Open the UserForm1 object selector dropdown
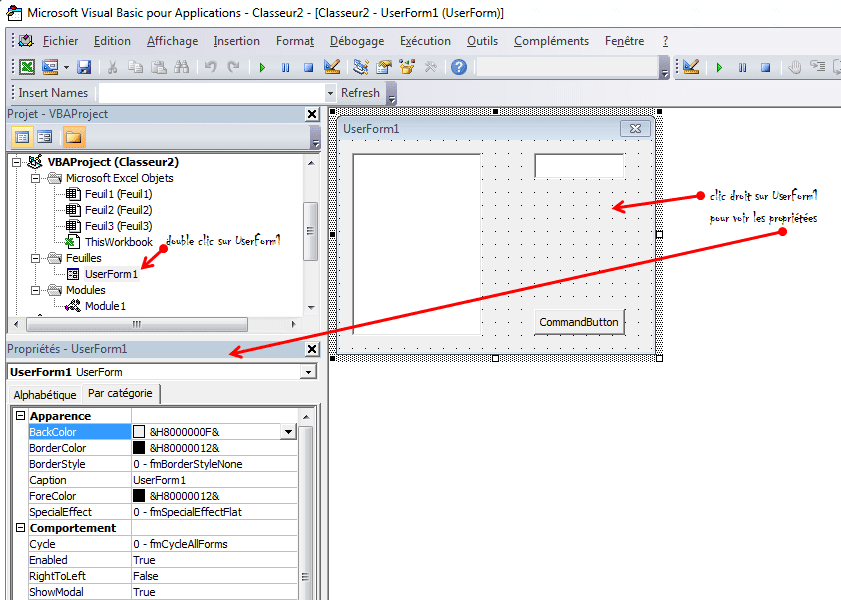 306,372
